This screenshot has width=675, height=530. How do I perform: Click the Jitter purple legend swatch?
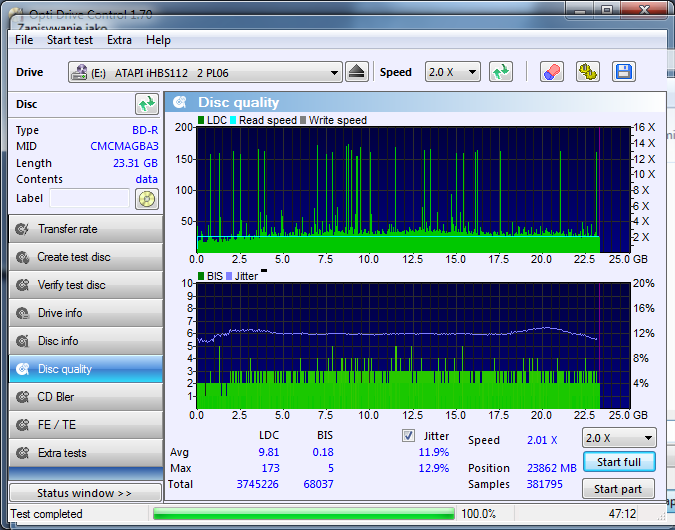(x=229, y=276)
